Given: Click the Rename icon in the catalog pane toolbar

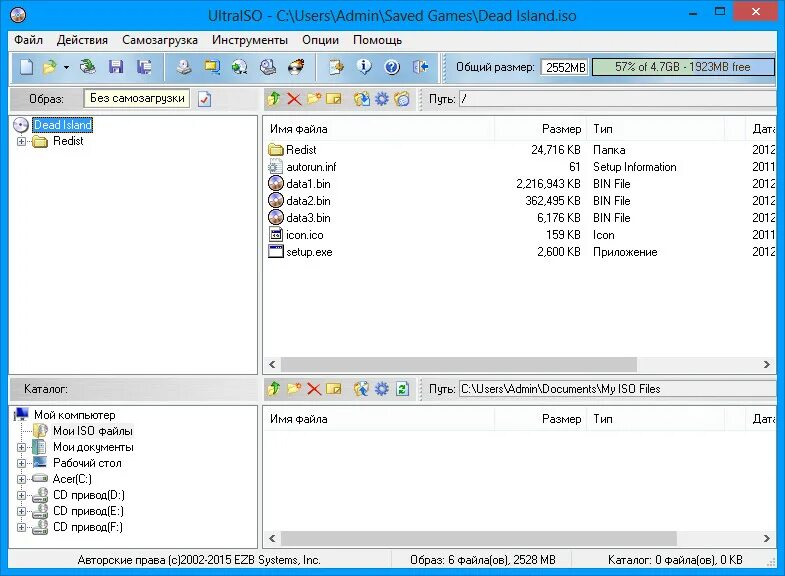Looking at the screenshot, I should tap(334, 388).
